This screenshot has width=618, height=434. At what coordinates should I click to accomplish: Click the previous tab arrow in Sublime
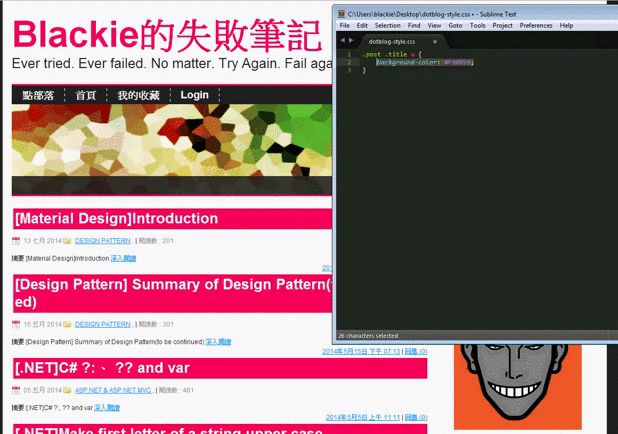[341, 40]
